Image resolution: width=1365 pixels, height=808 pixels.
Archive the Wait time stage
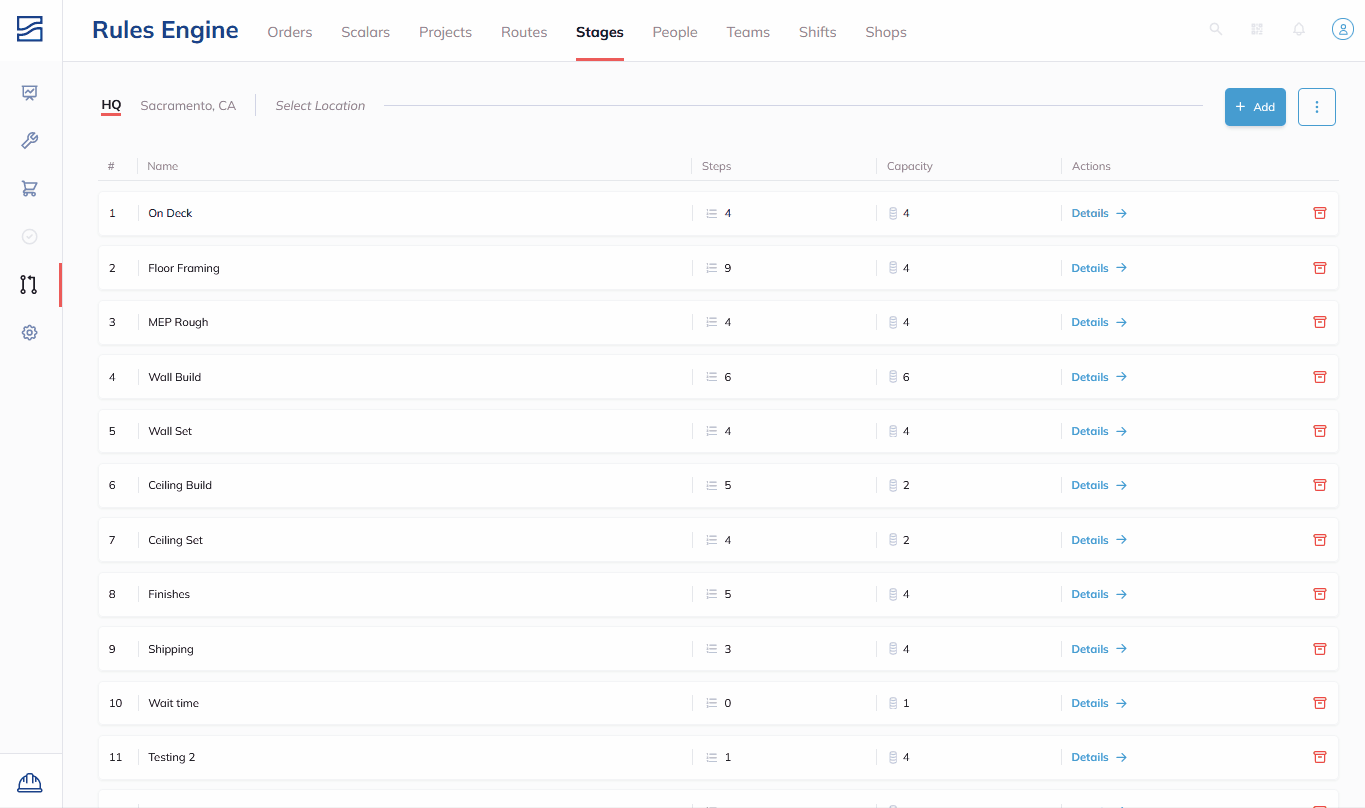click(x=1319, y=703)
